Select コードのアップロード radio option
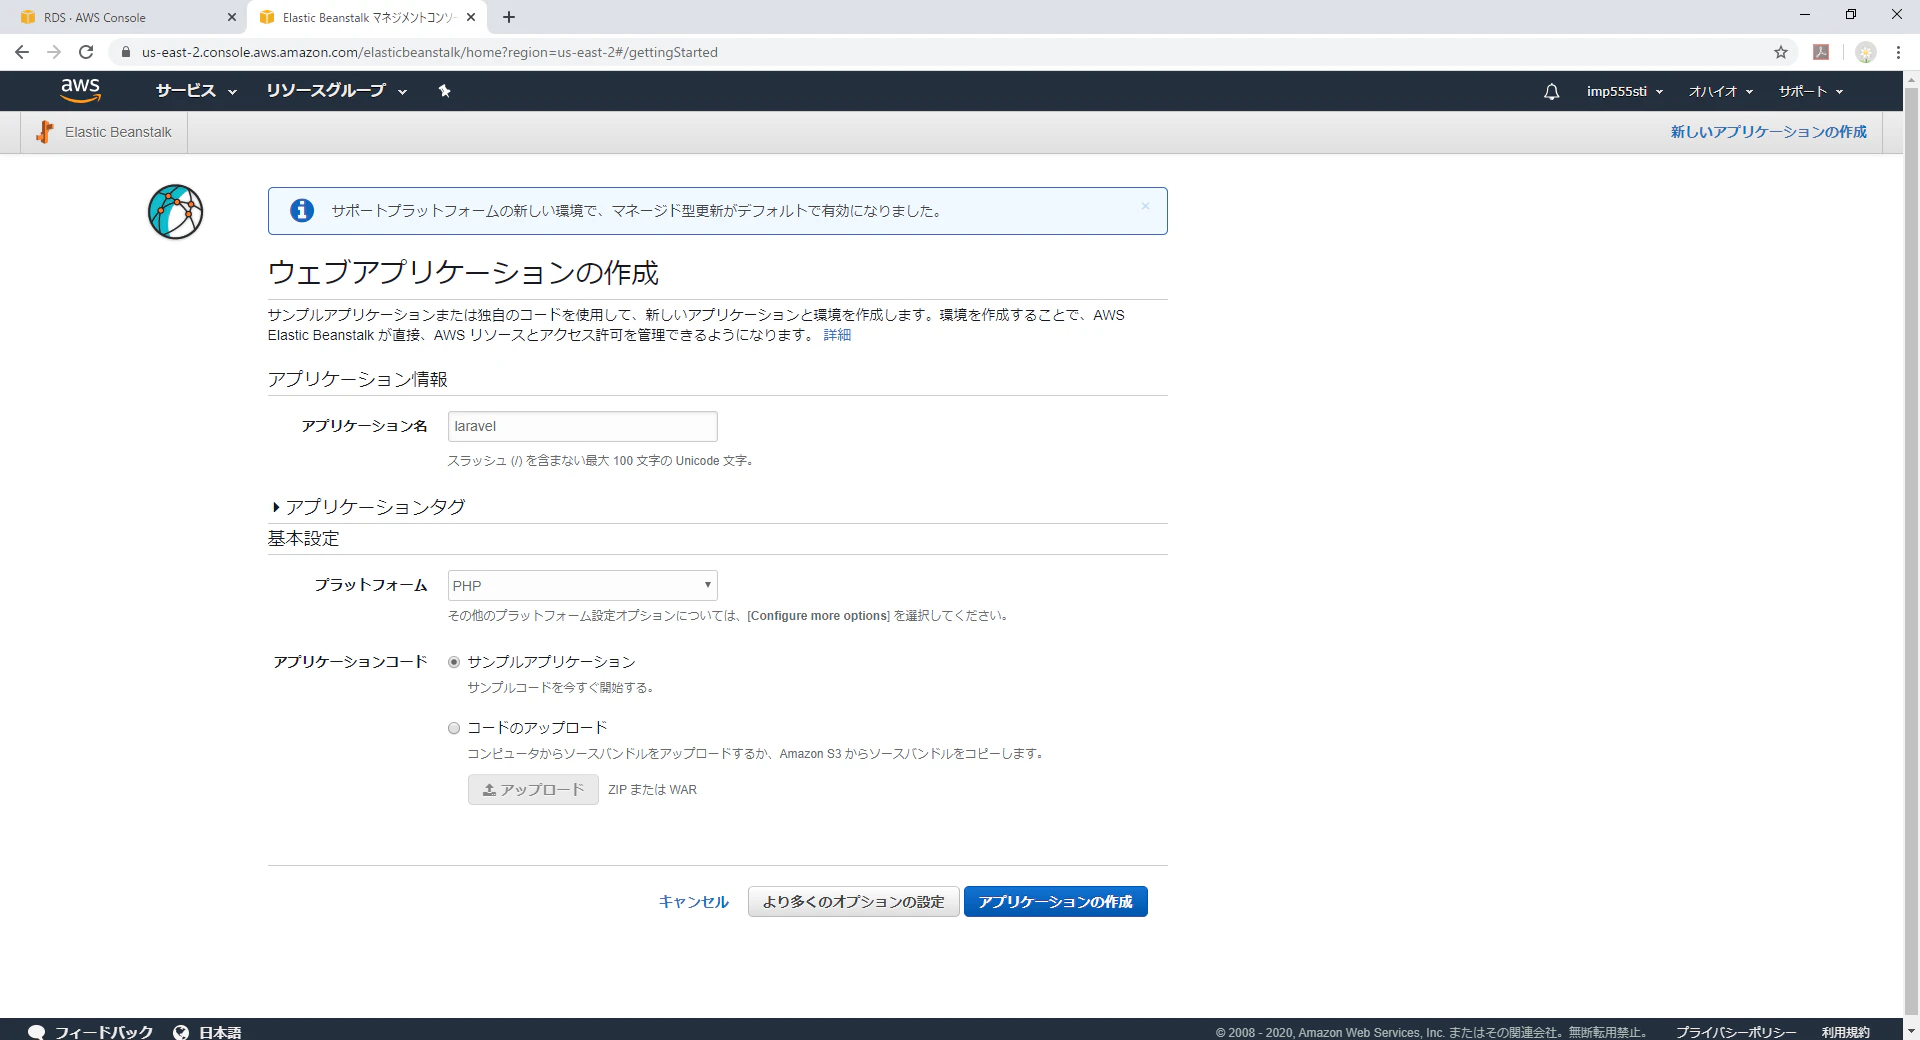 [454, 728]
